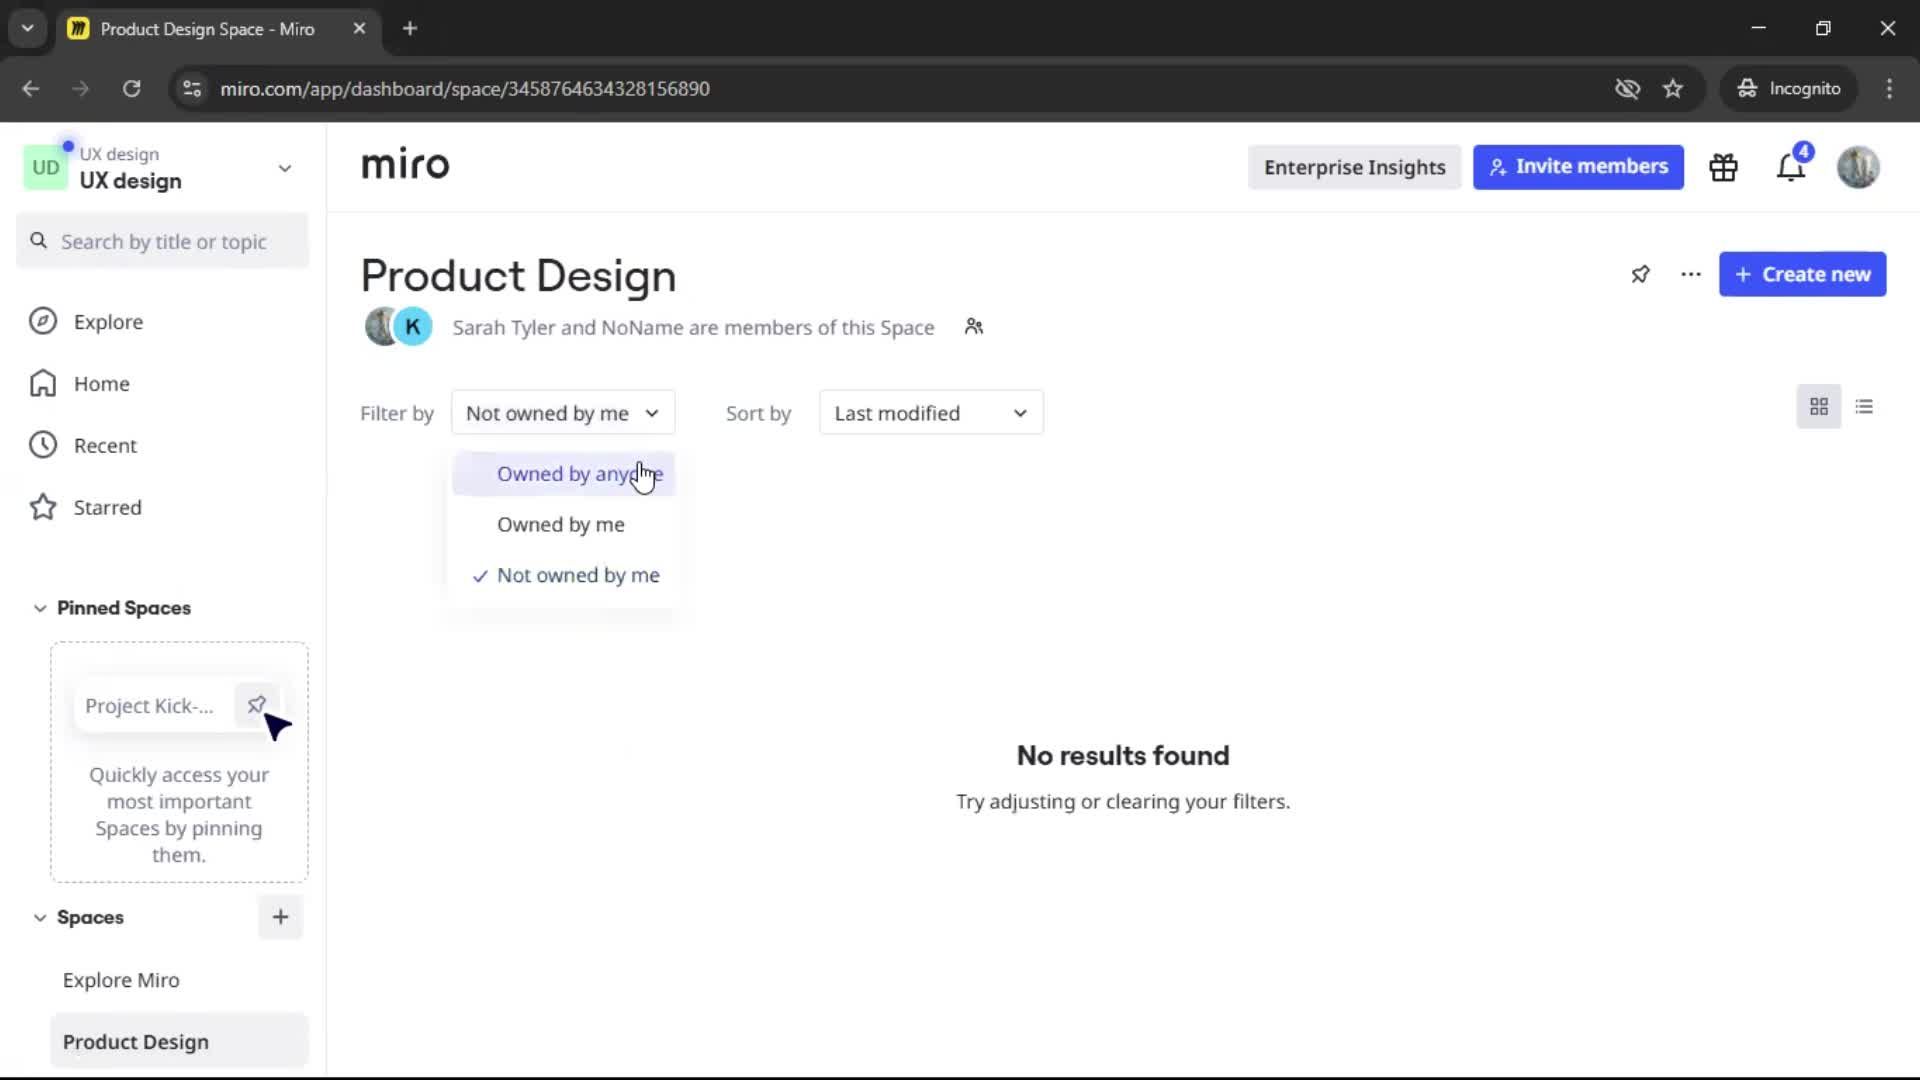
Task: Open the Sort by Last modified dropdown
Action: pyautogui.click(x=931, y=413)
